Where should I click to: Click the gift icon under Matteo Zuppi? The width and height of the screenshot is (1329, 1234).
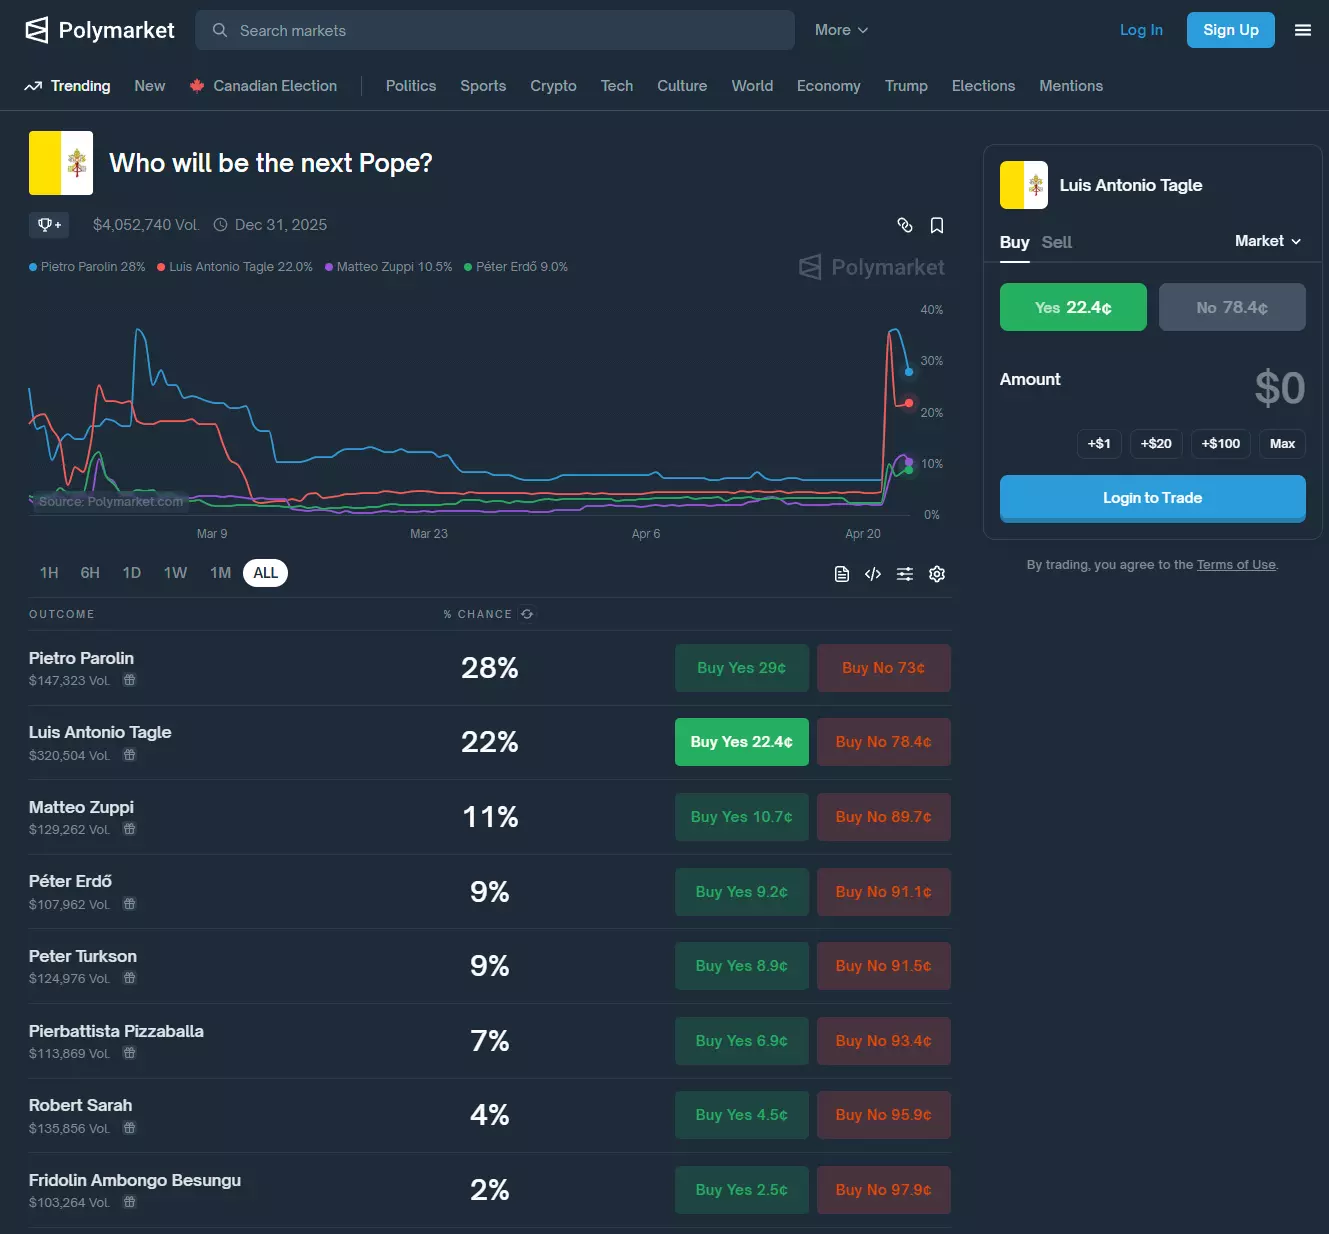[x=129, y=829]
